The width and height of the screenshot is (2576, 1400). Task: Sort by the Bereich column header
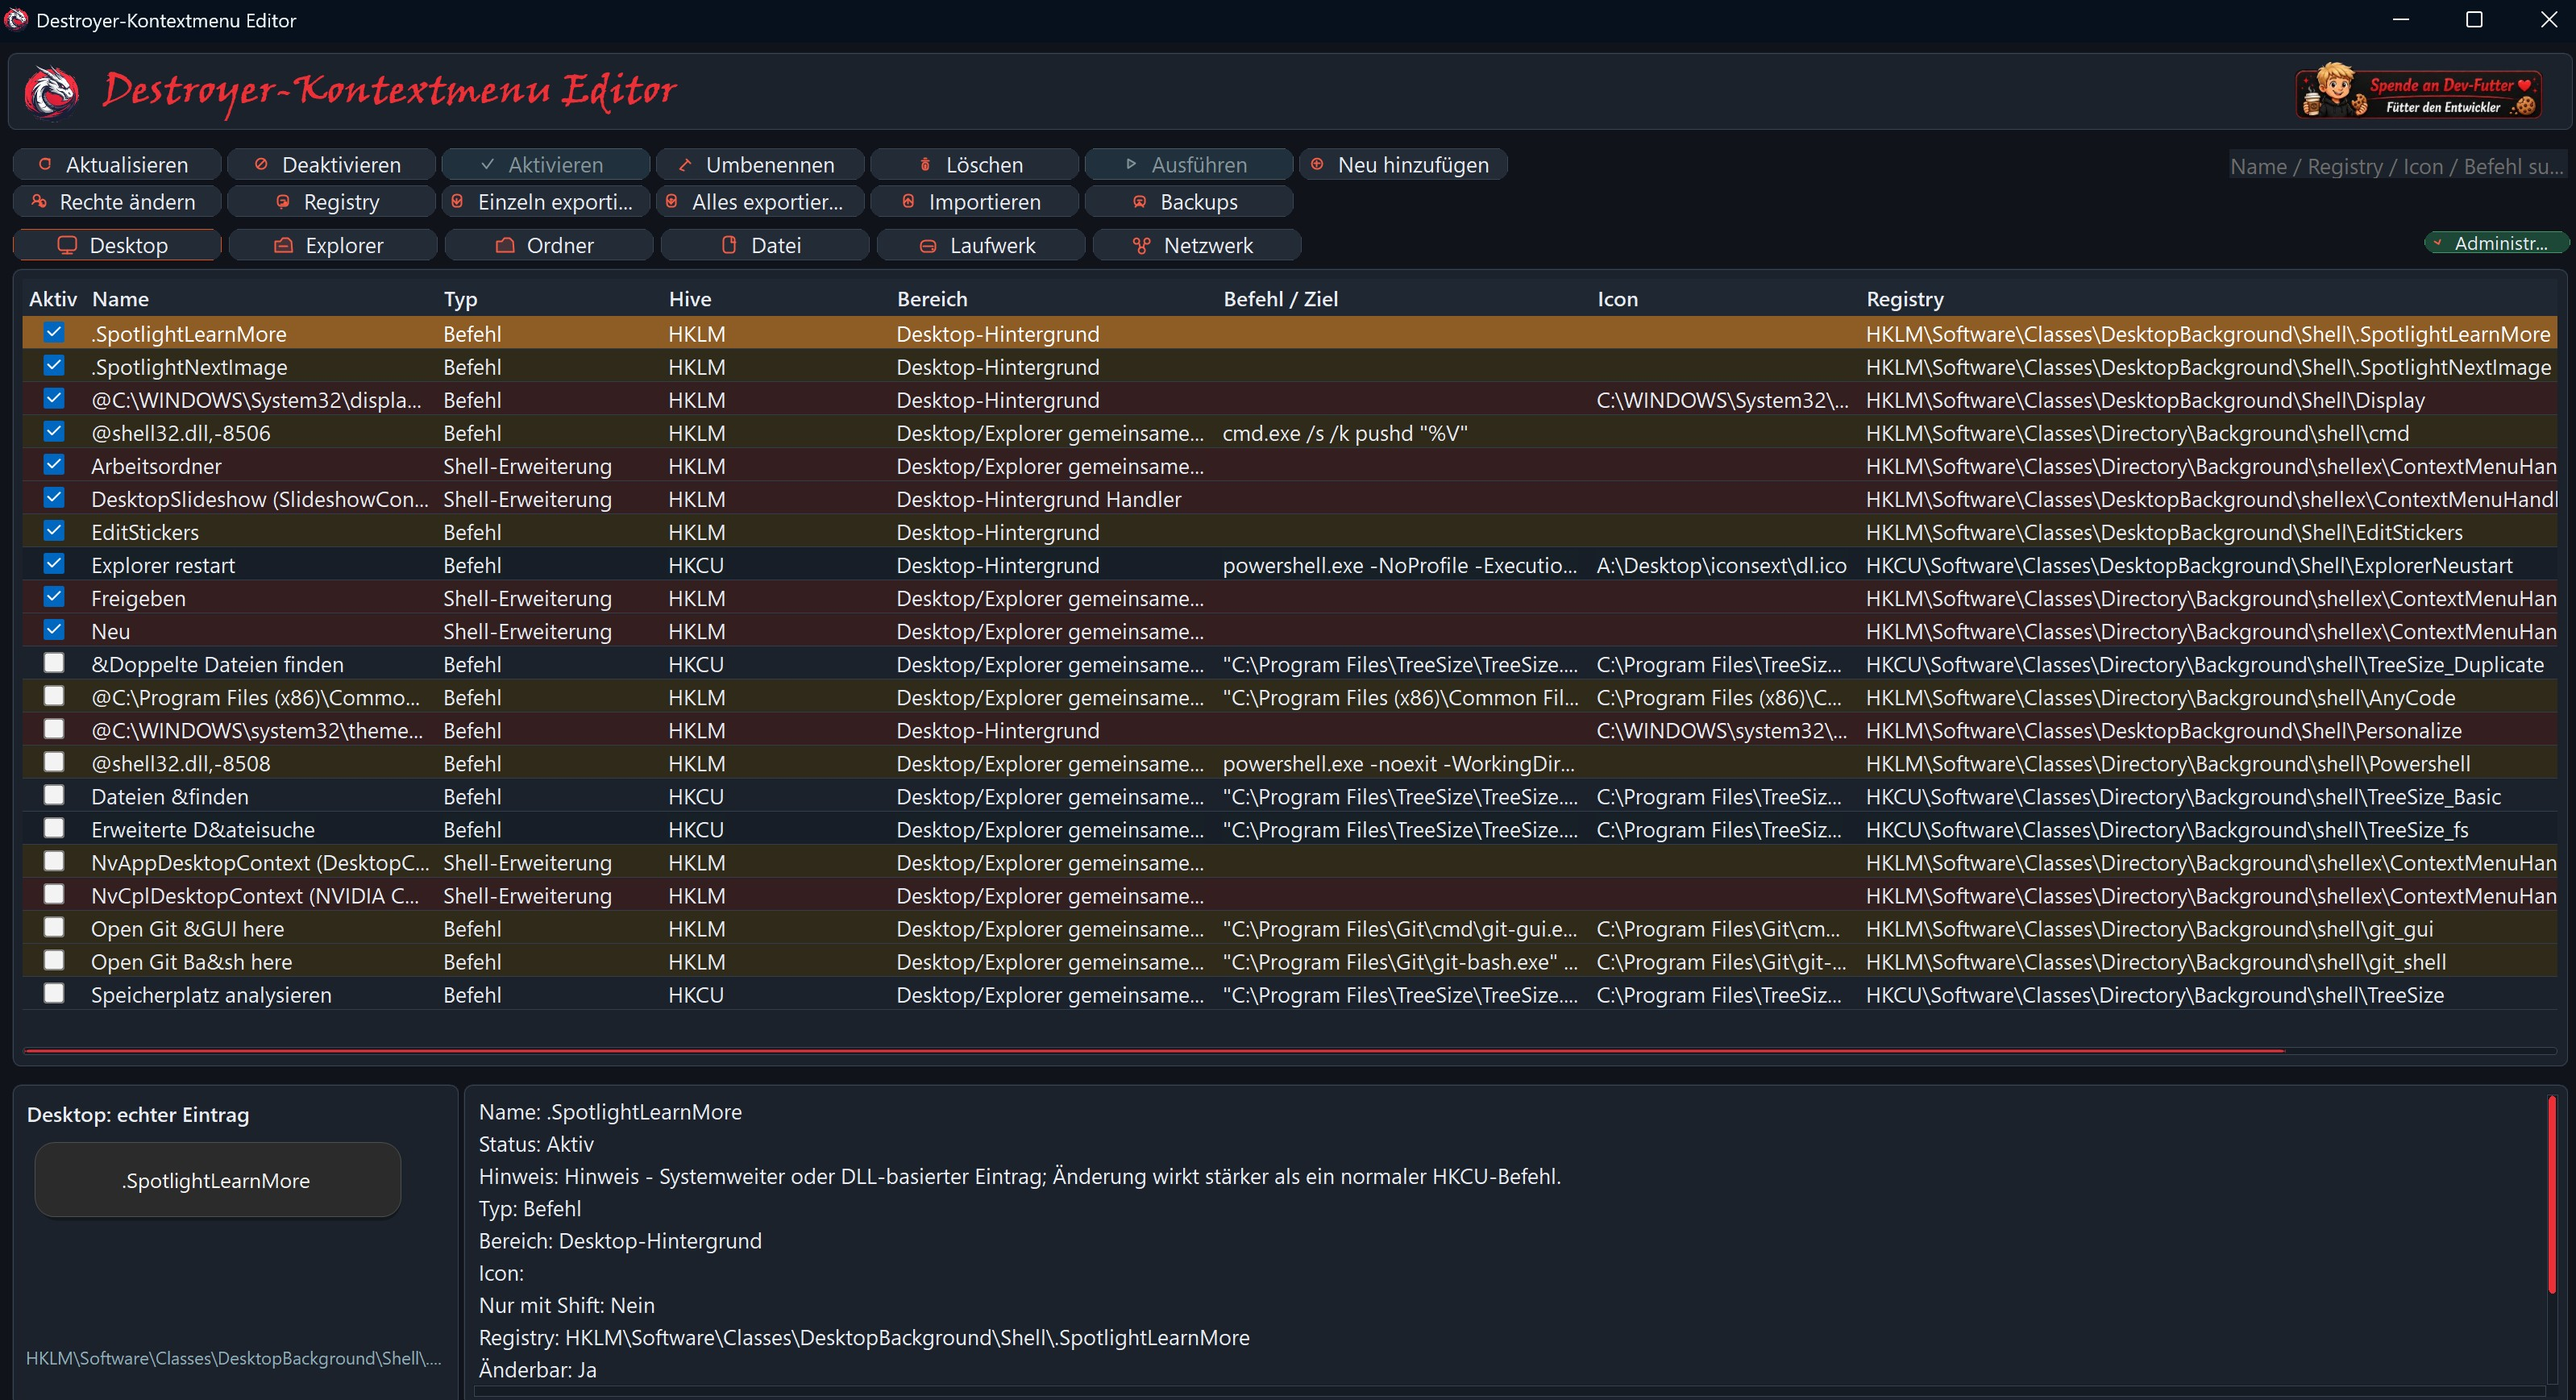[932, 298]
